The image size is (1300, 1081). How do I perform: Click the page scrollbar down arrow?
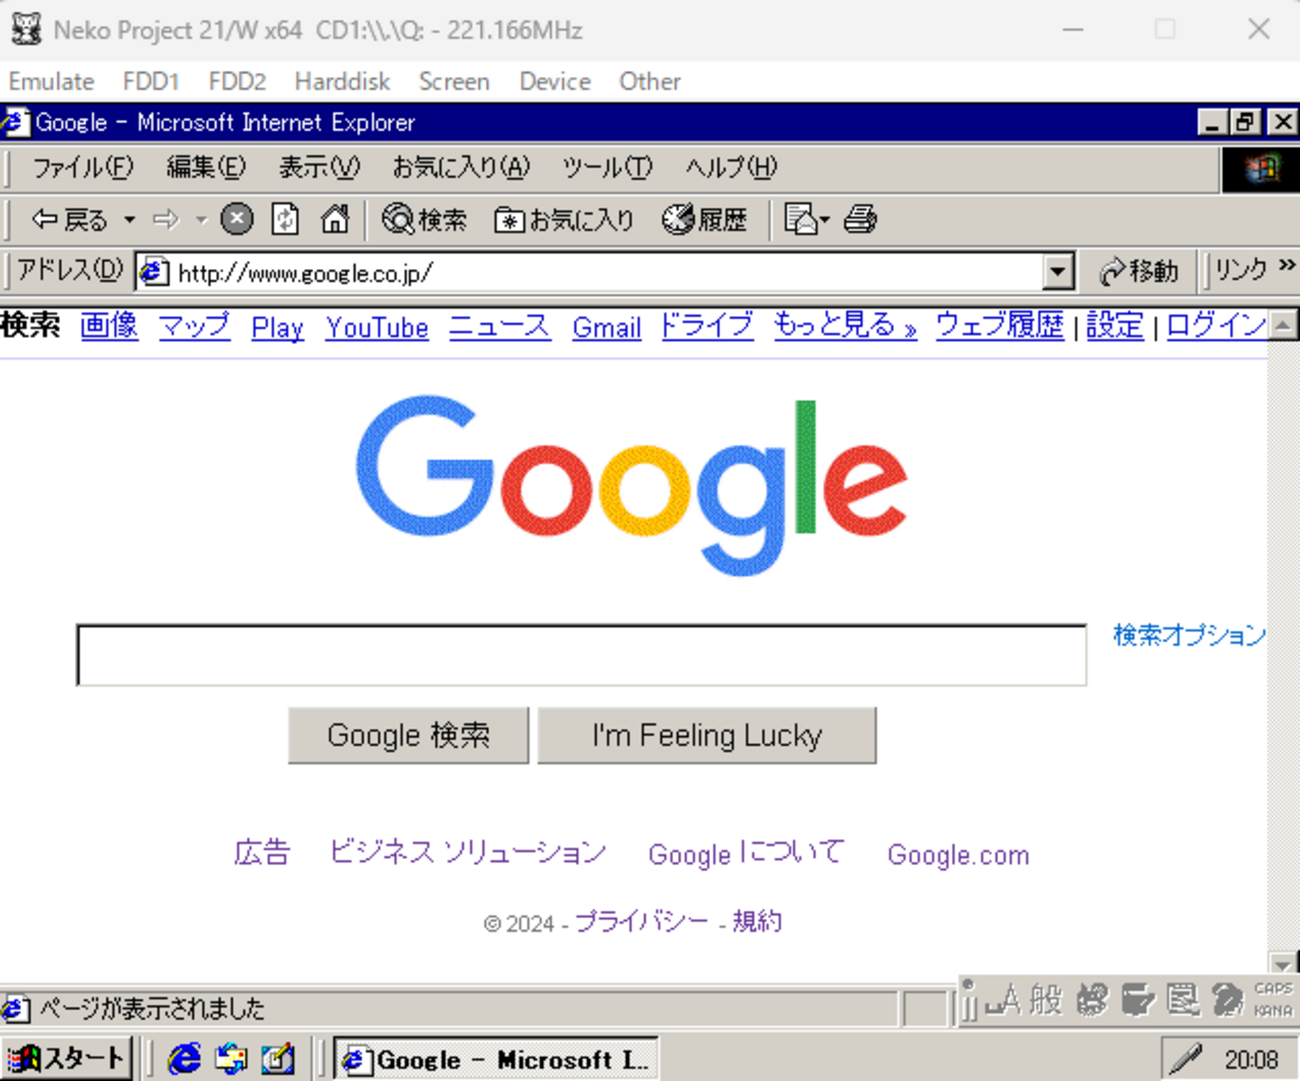(x=1283, y=964)
